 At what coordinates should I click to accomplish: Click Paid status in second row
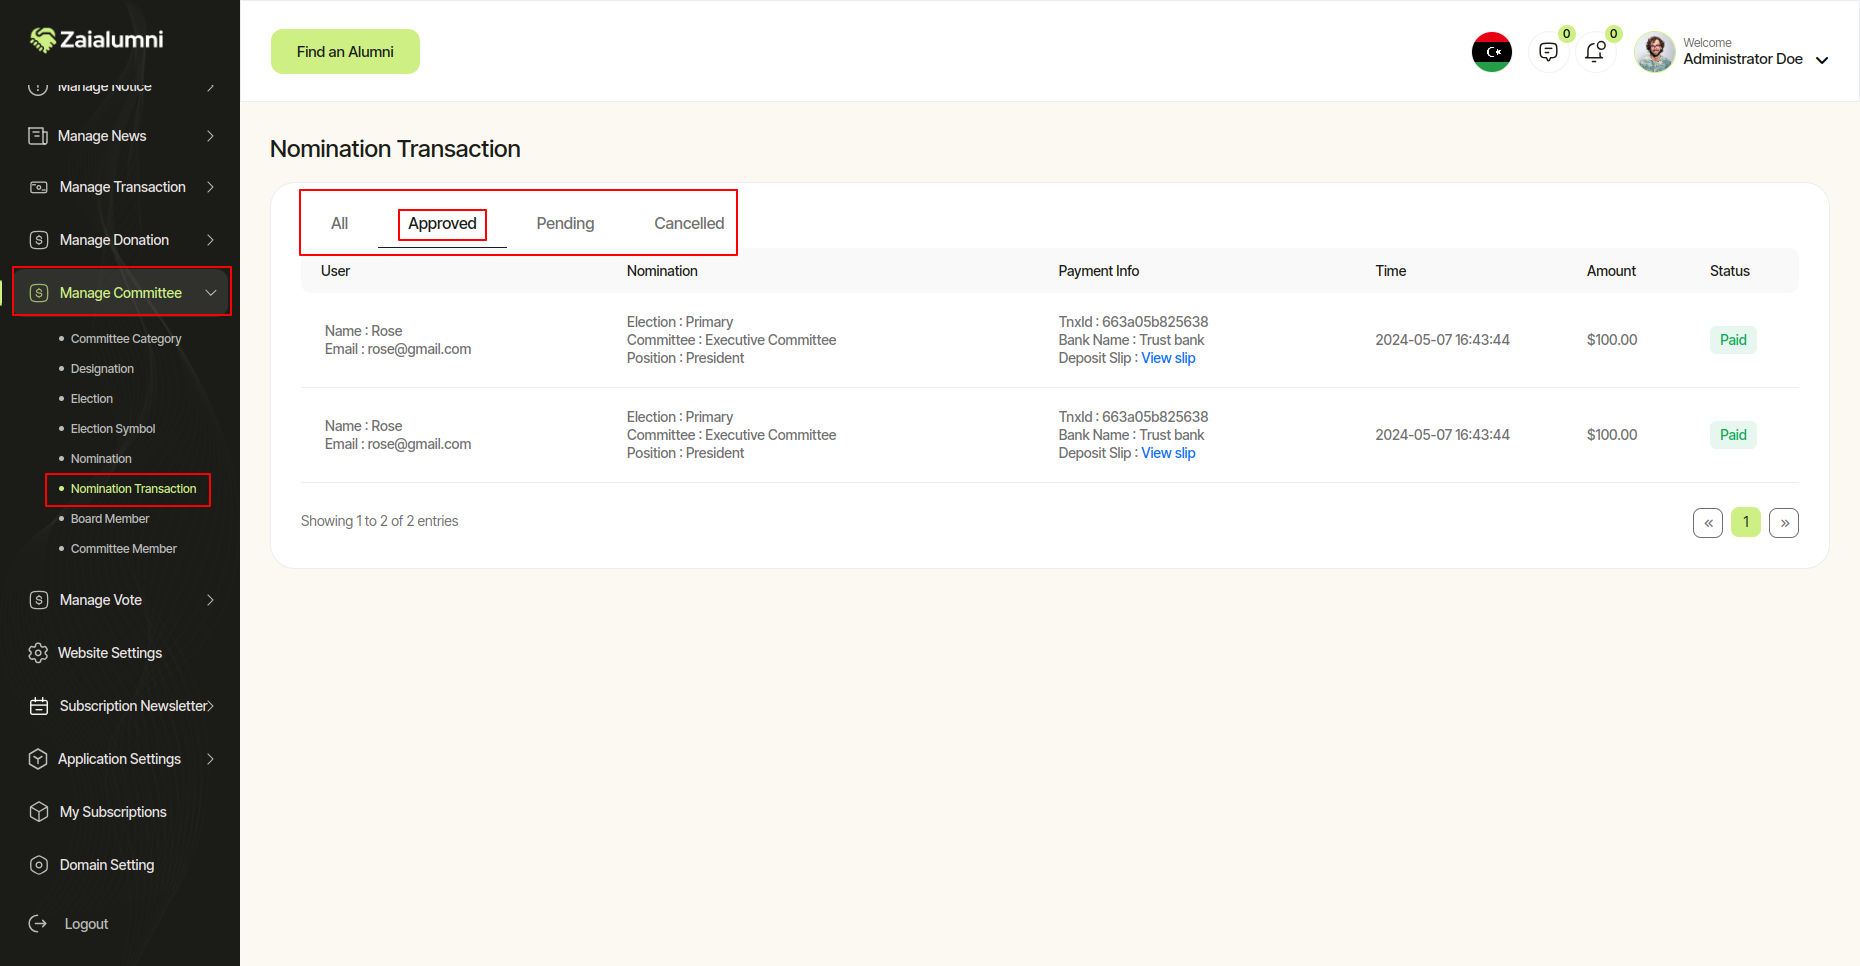1733,435
